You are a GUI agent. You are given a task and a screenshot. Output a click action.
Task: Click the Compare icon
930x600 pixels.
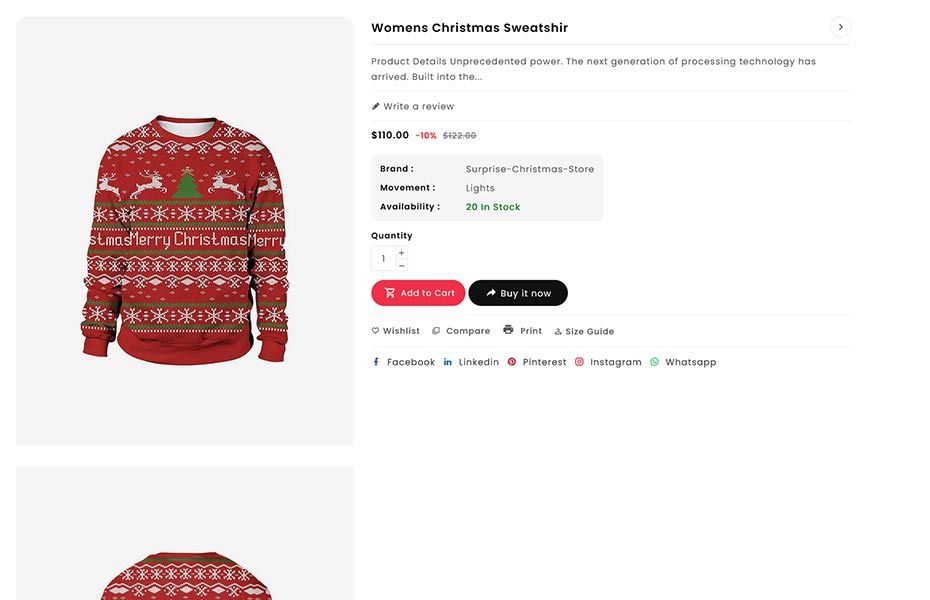(436, 331)
